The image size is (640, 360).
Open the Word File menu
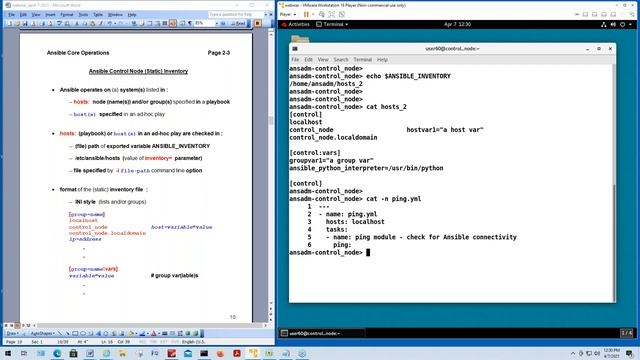pyautogui.click(x=11, y=15)
